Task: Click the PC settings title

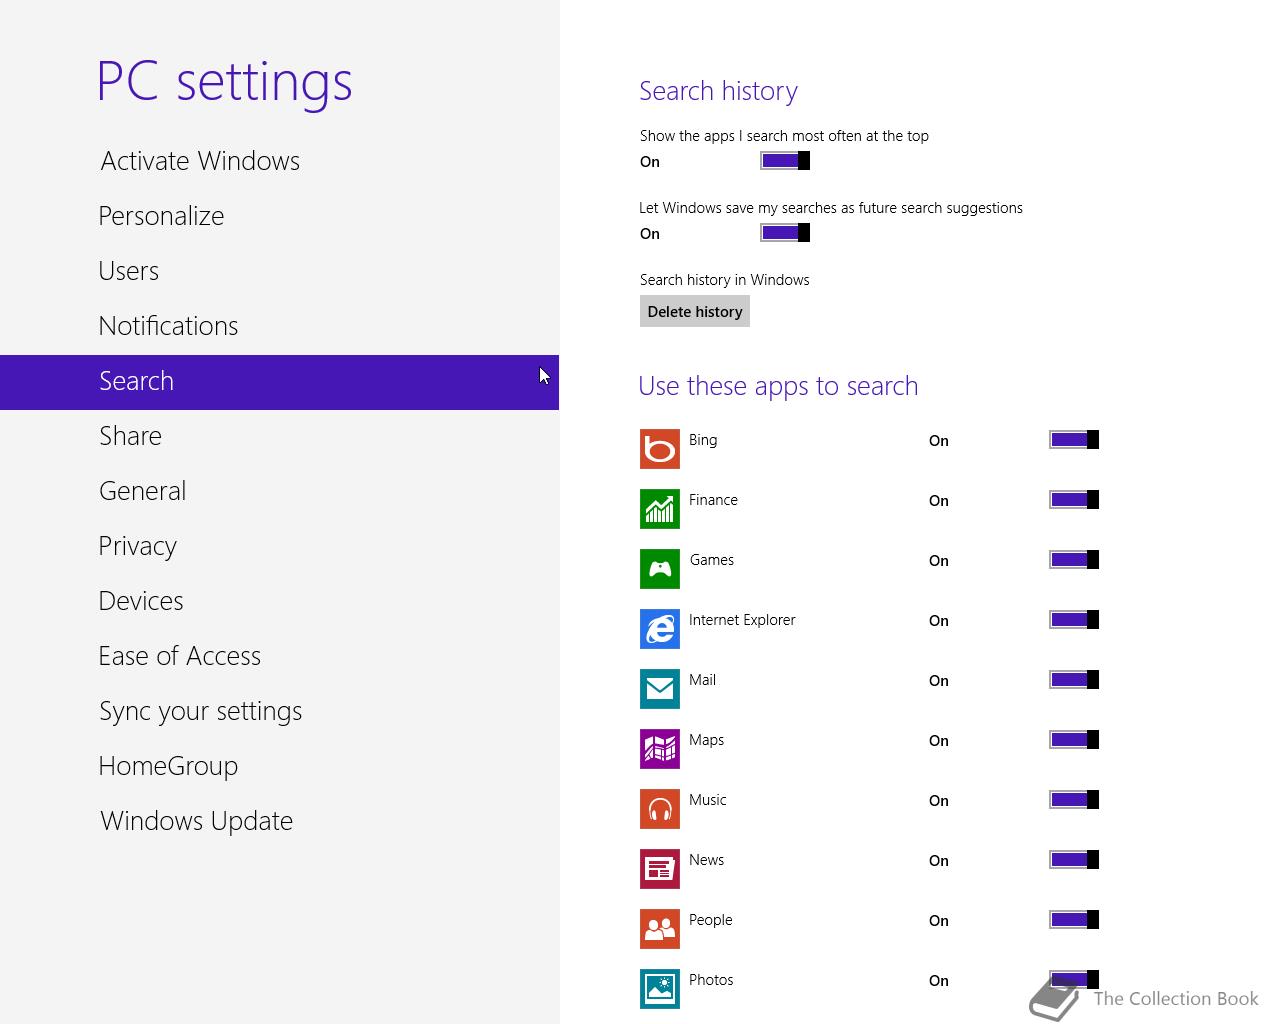Action: click(x=225, y=81)
